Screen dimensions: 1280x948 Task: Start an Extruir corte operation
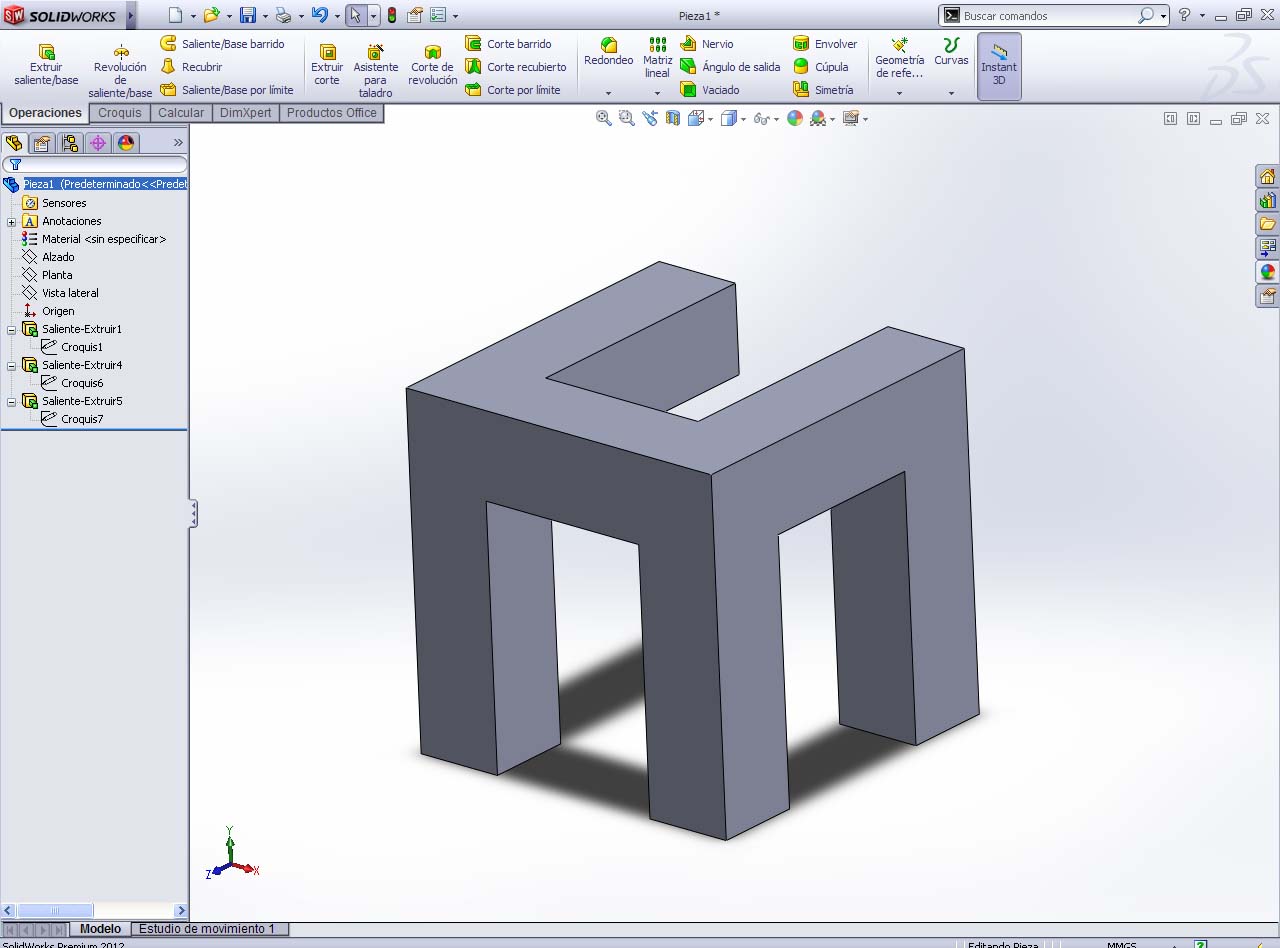coord(327,65)
